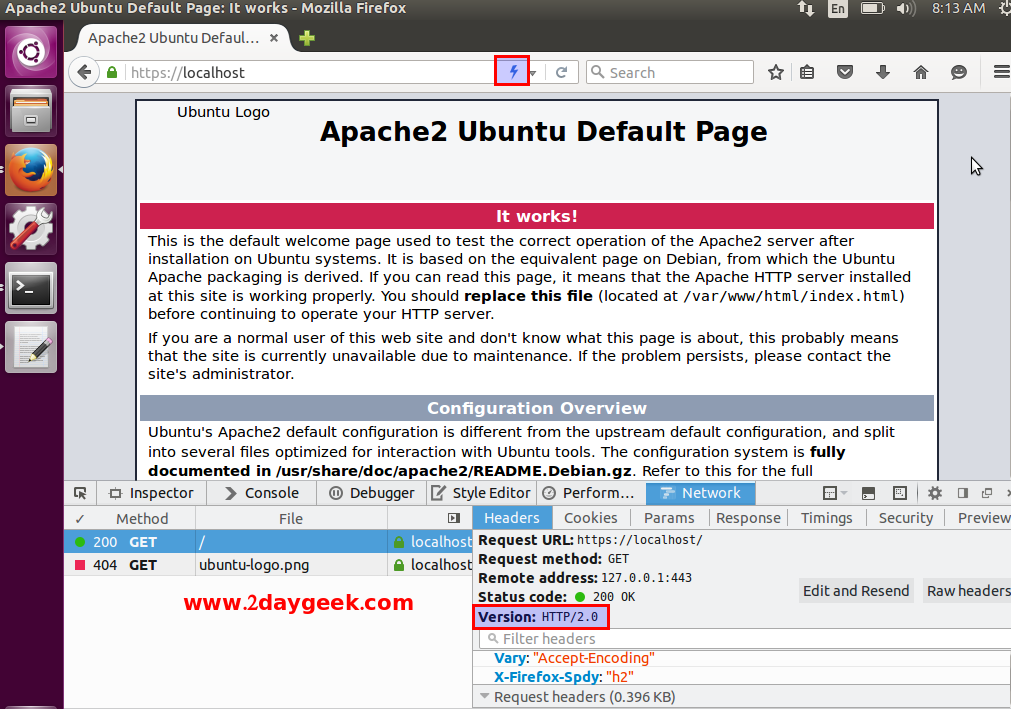
Task: Switch to the Response details tab
Action: point(748,518)
